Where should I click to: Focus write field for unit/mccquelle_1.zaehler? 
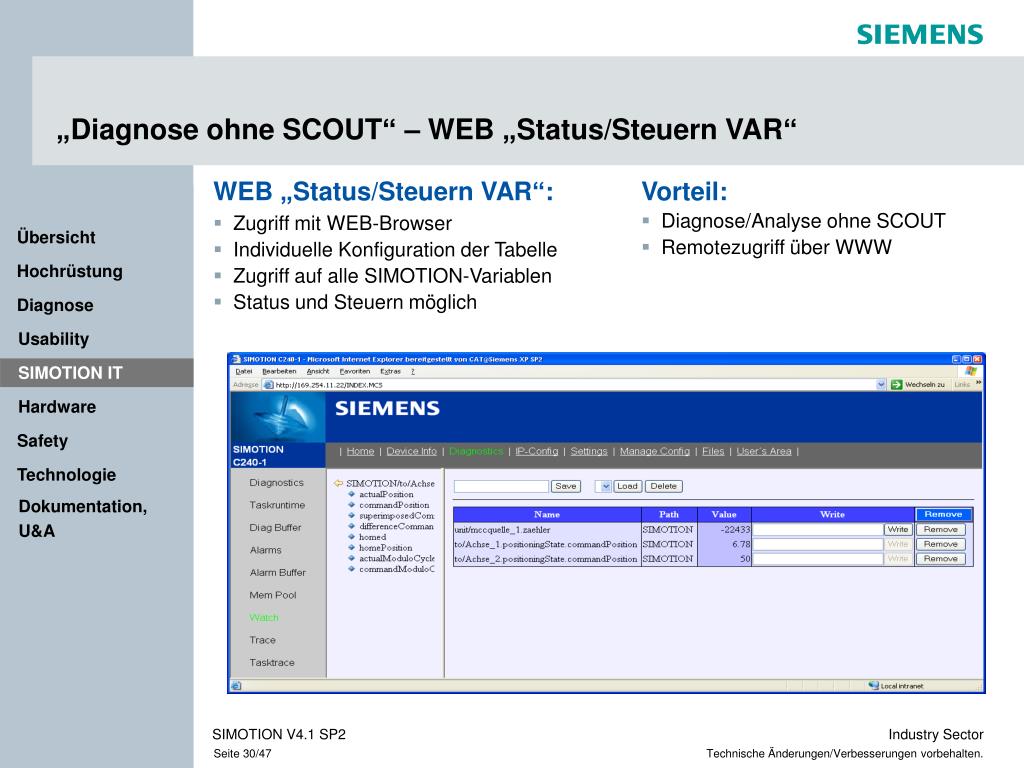[x=818, y=530]
